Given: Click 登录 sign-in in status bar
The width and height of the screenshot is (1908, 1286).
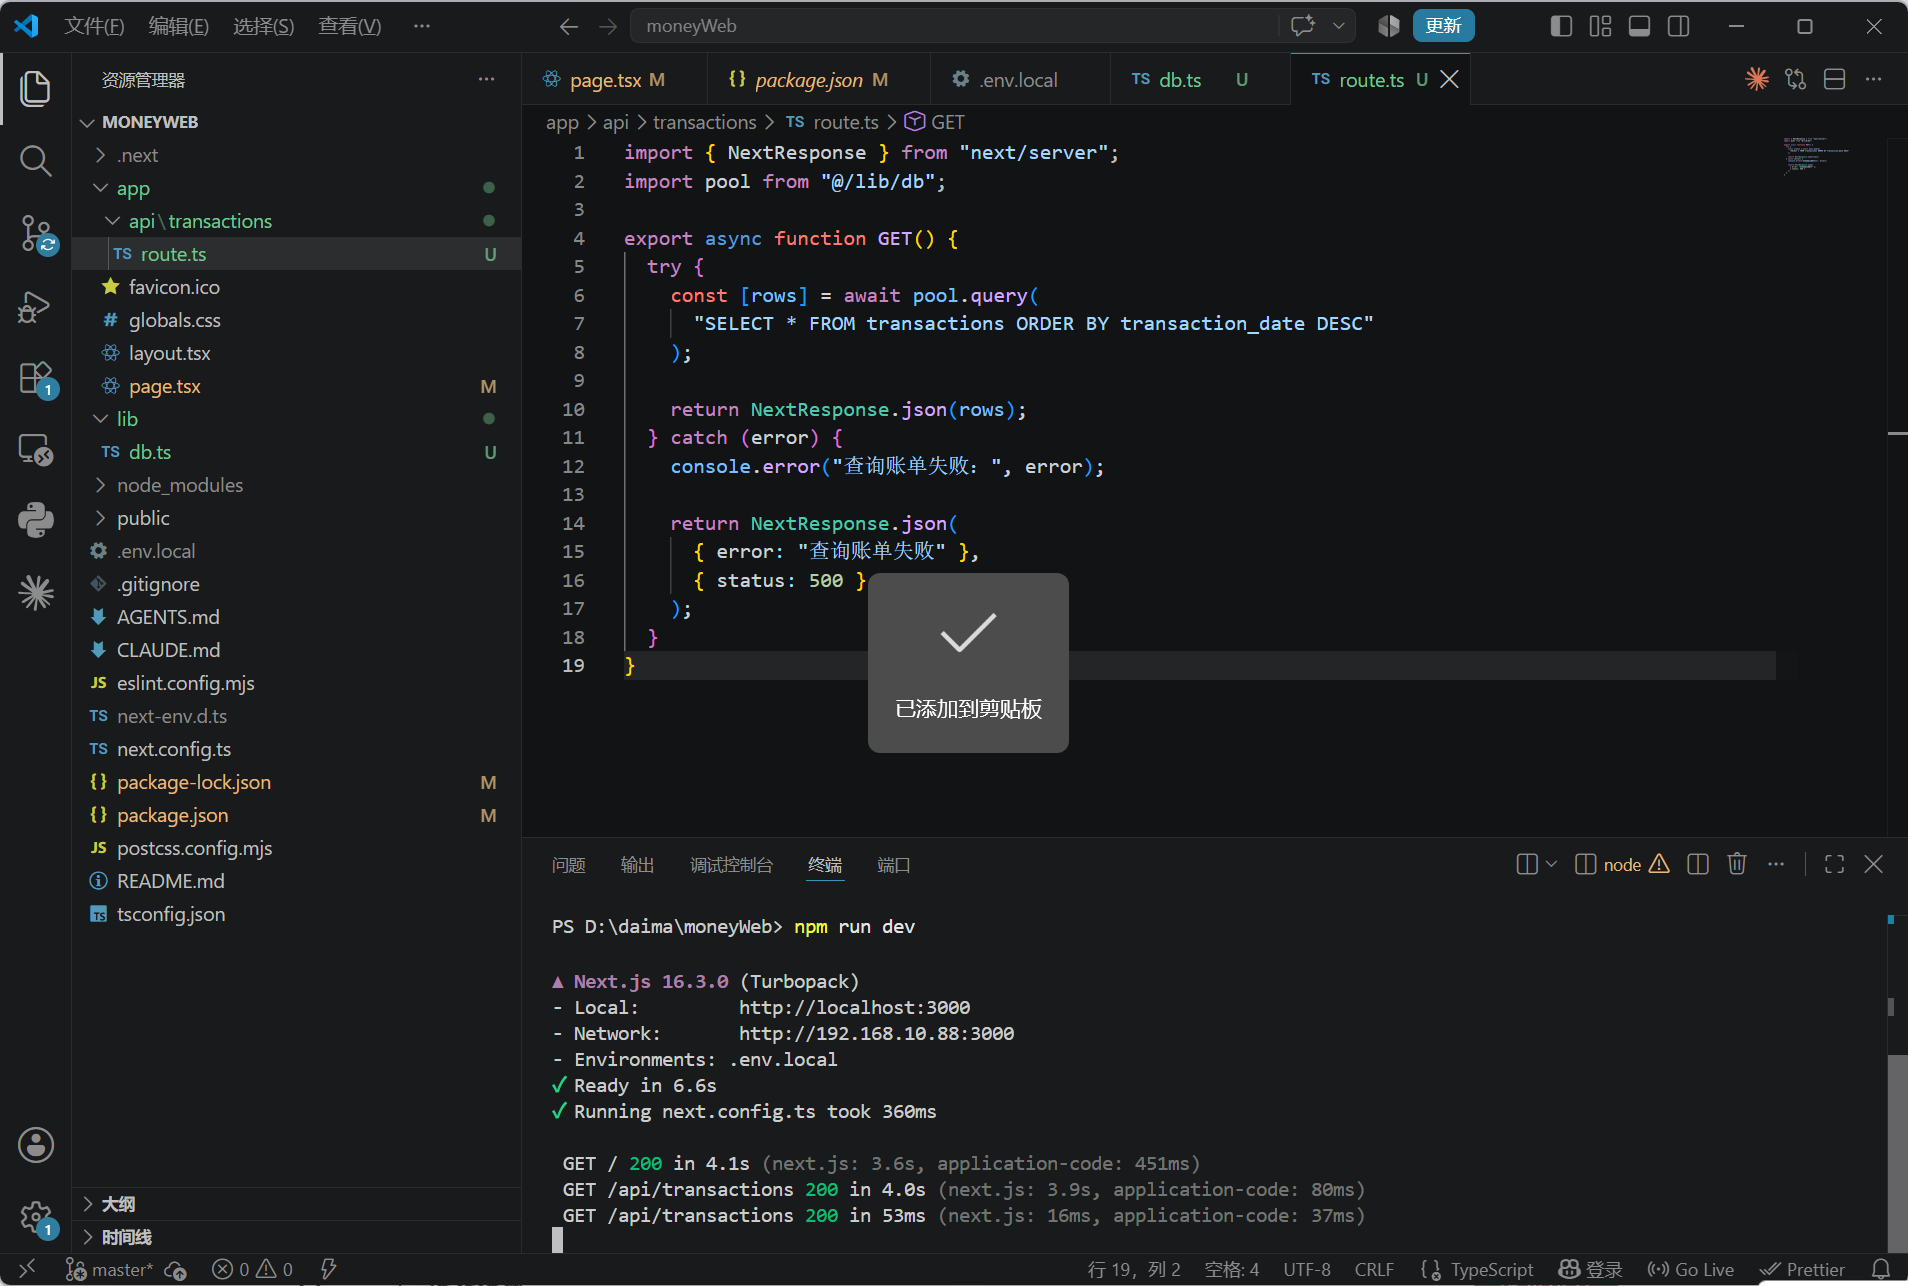Looking at the screenshot, I should pyautogui.click(x=1590, y=1269).
